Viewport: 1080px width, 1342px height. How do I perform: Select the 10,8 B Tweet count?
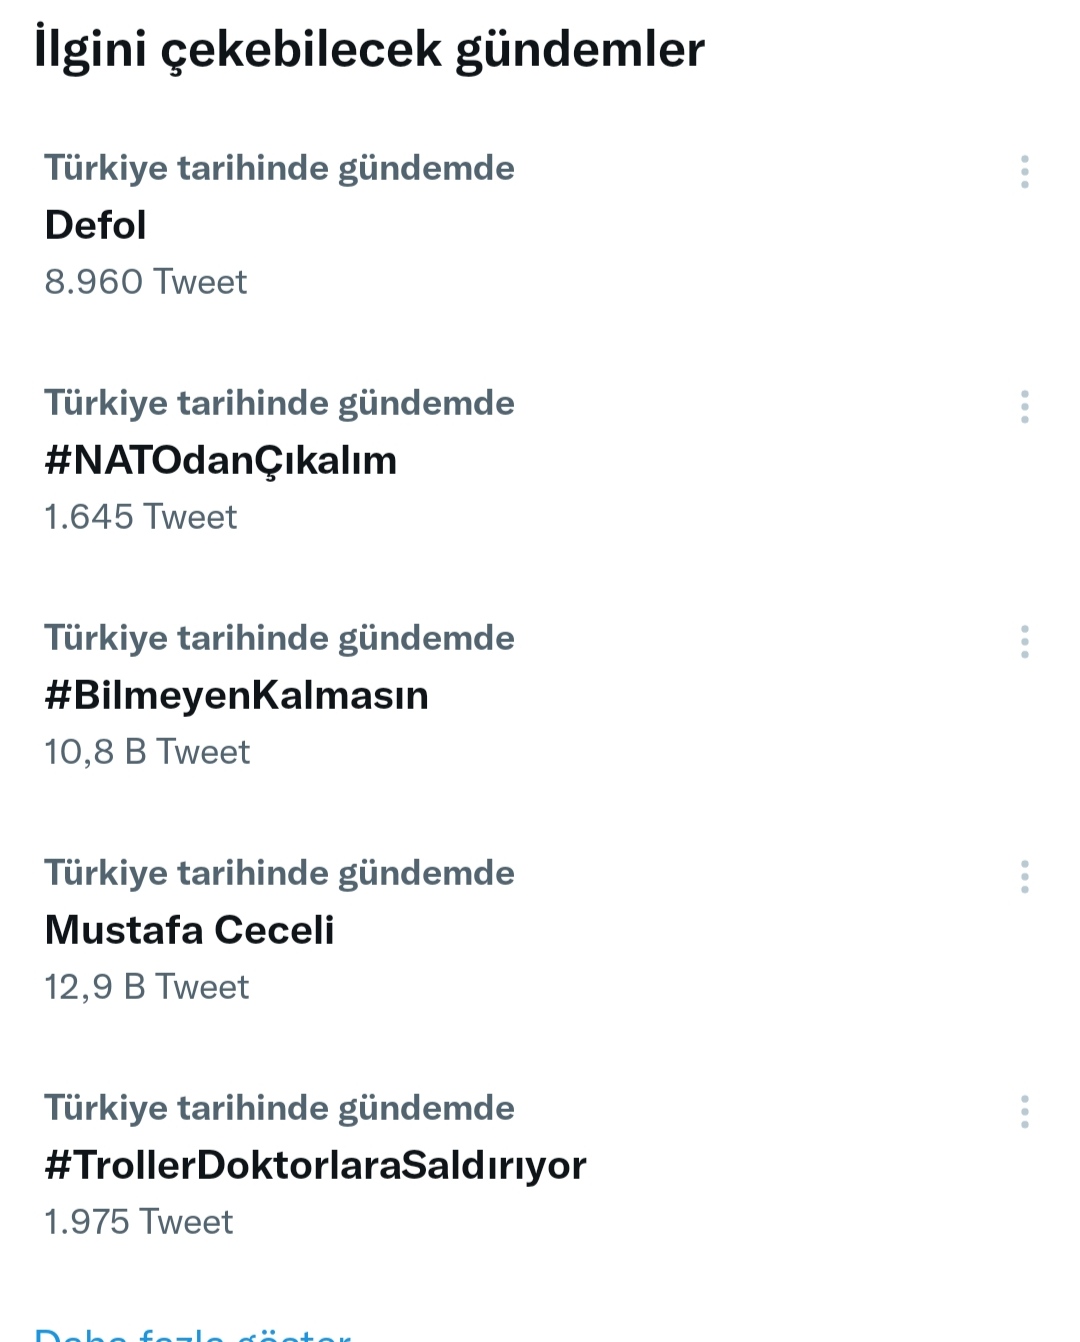(x=147, y=752)
